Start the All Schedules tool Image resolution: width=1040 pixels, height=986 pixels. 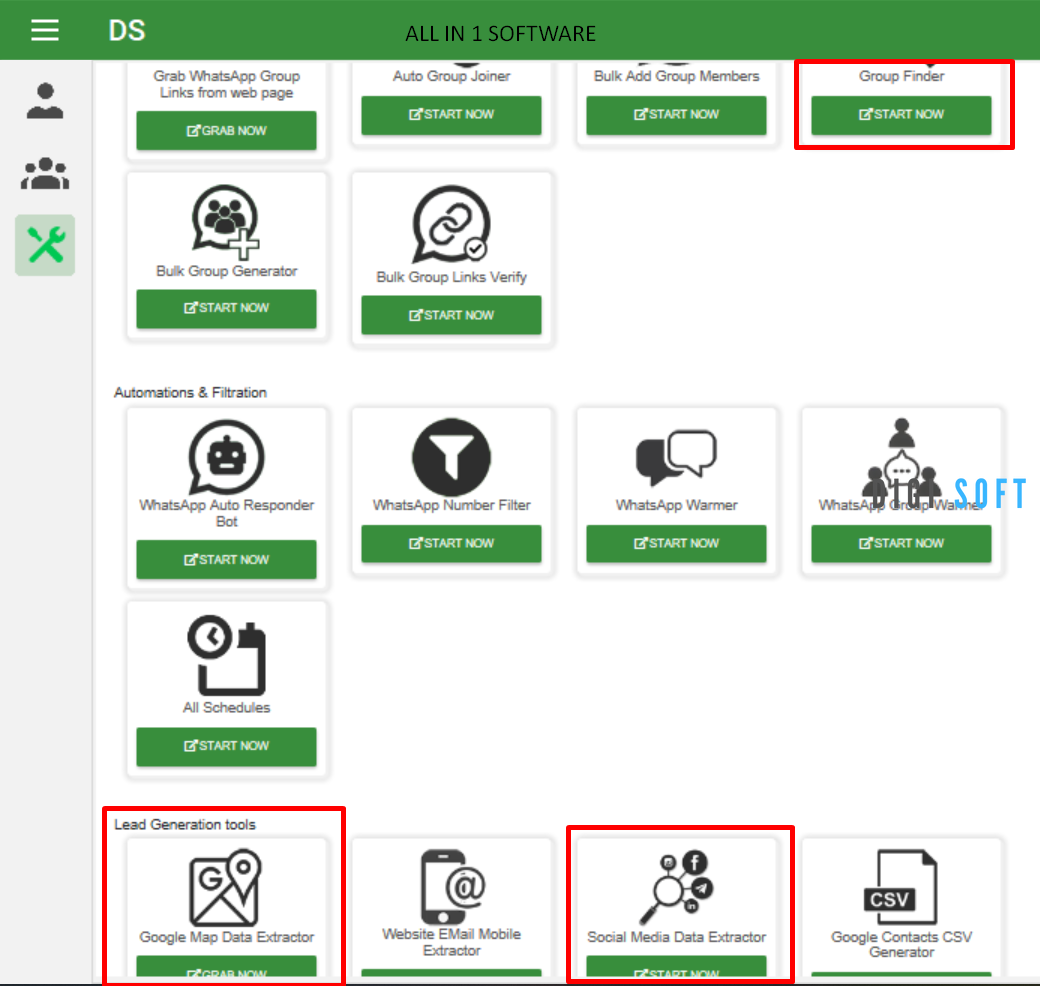click(226, 747)
